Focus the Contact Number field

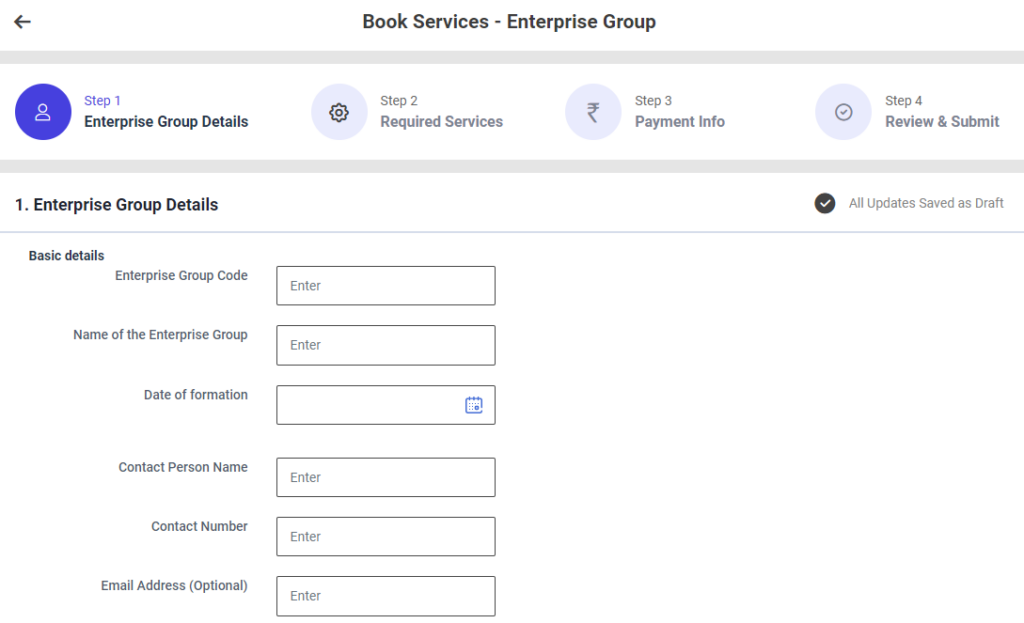pos(385,536)
